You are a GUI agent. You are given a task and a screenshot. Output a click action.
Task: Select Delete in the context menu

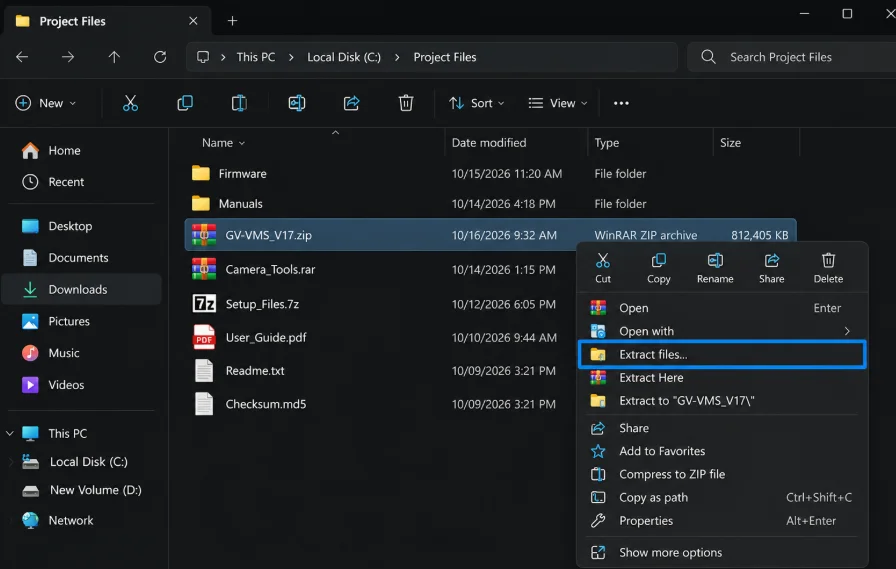click(x=828, y=269)
